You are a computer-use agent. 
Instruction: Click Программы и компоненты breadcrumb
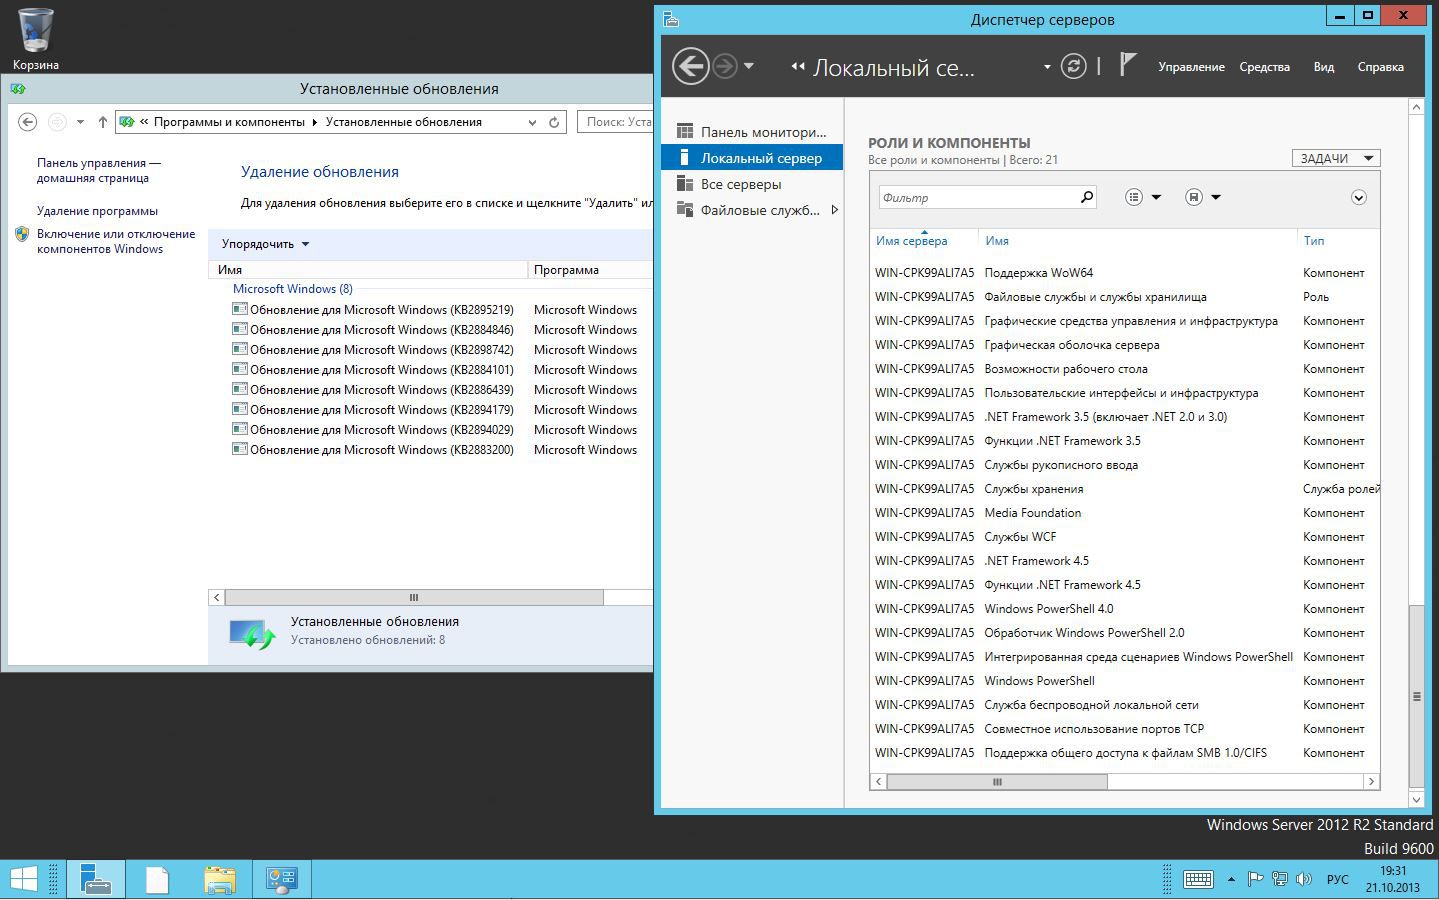[x=229, y=122]
